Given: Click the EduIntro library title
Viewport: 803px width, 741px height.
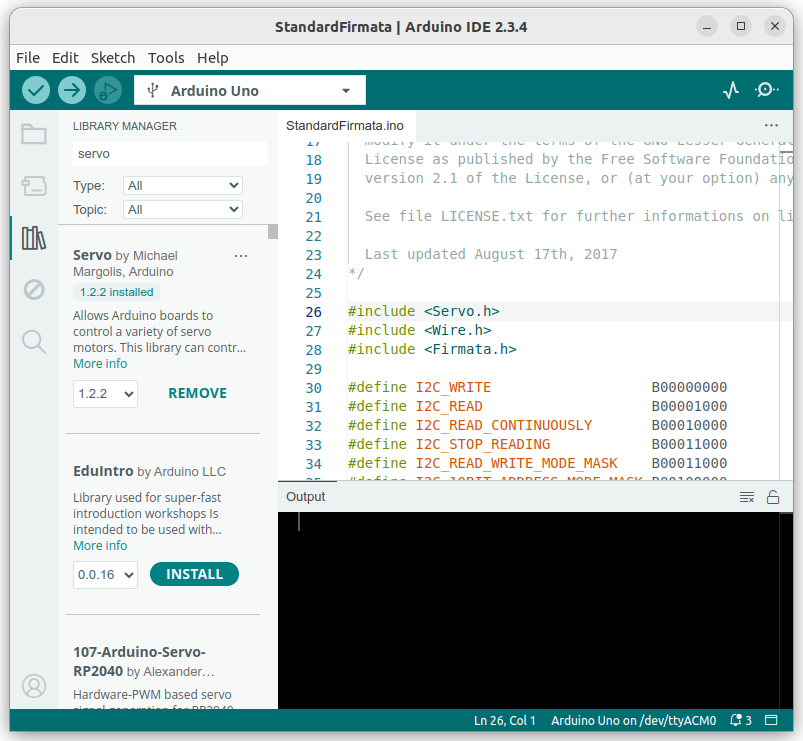Looking at the screenshot, I should click(x=103, y=471).
